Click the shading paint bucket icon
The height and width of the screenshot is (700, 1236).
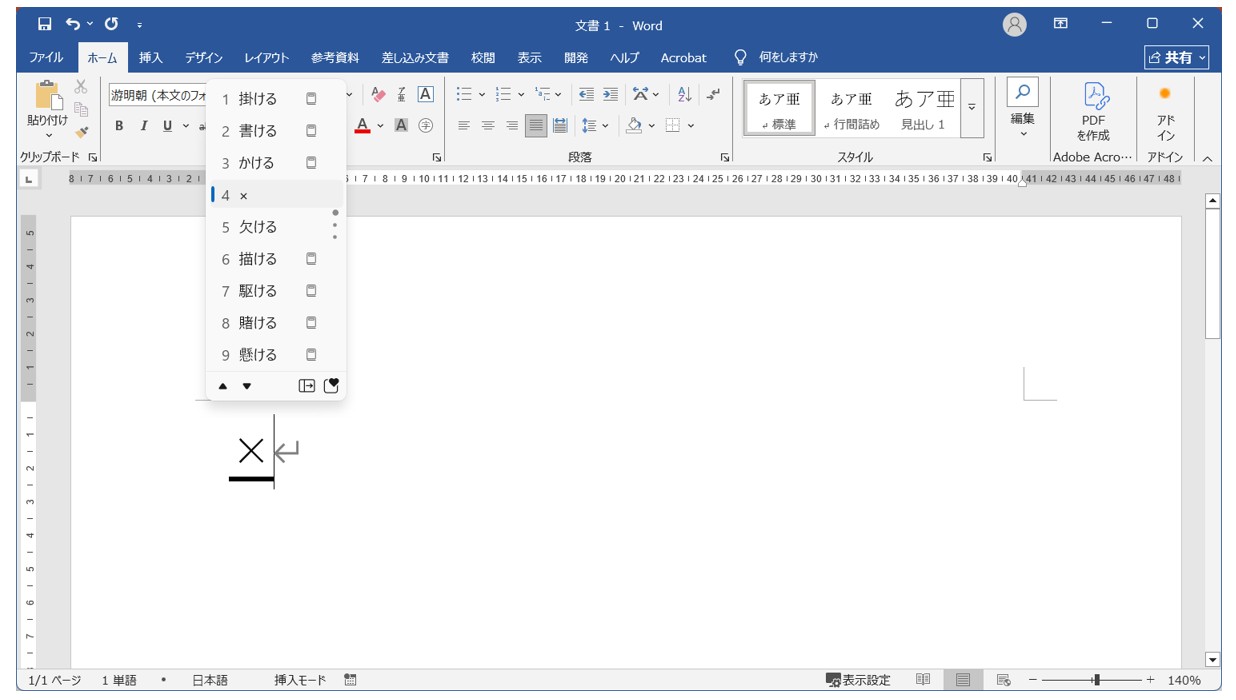(x=633, y=125)
